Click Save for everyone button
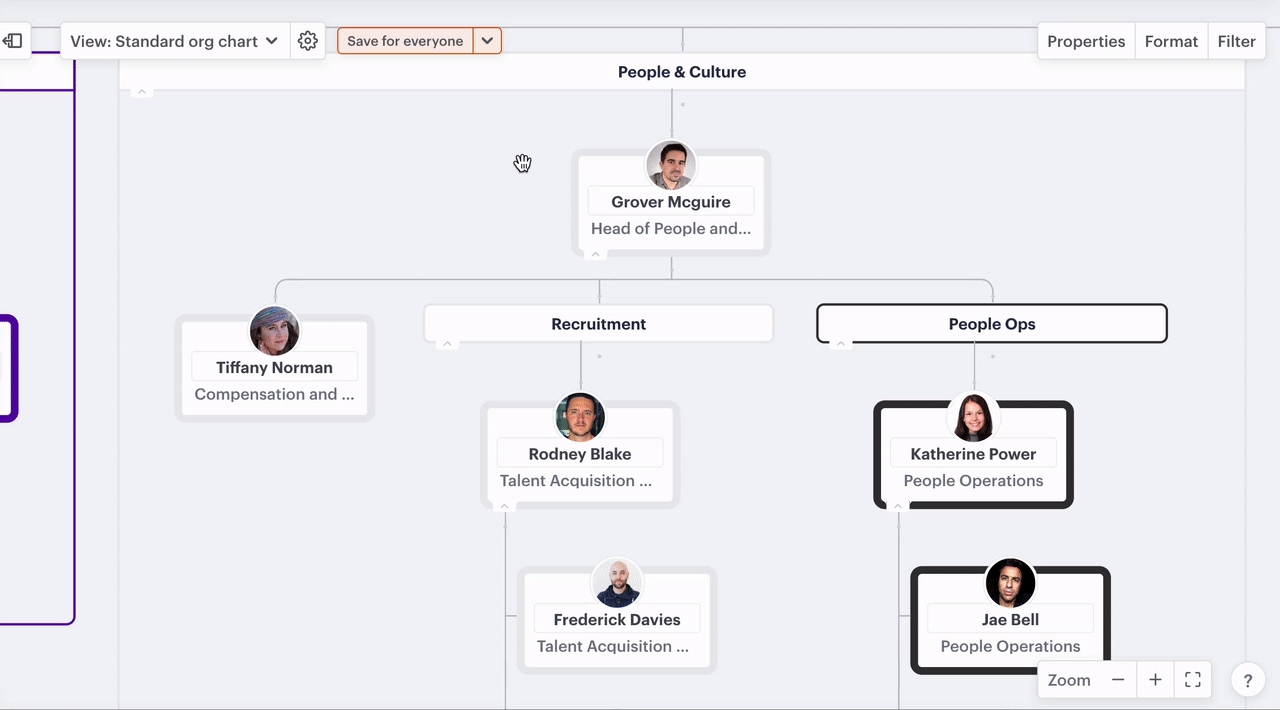This screenshot has width=1280, height=710. point(405,41)
